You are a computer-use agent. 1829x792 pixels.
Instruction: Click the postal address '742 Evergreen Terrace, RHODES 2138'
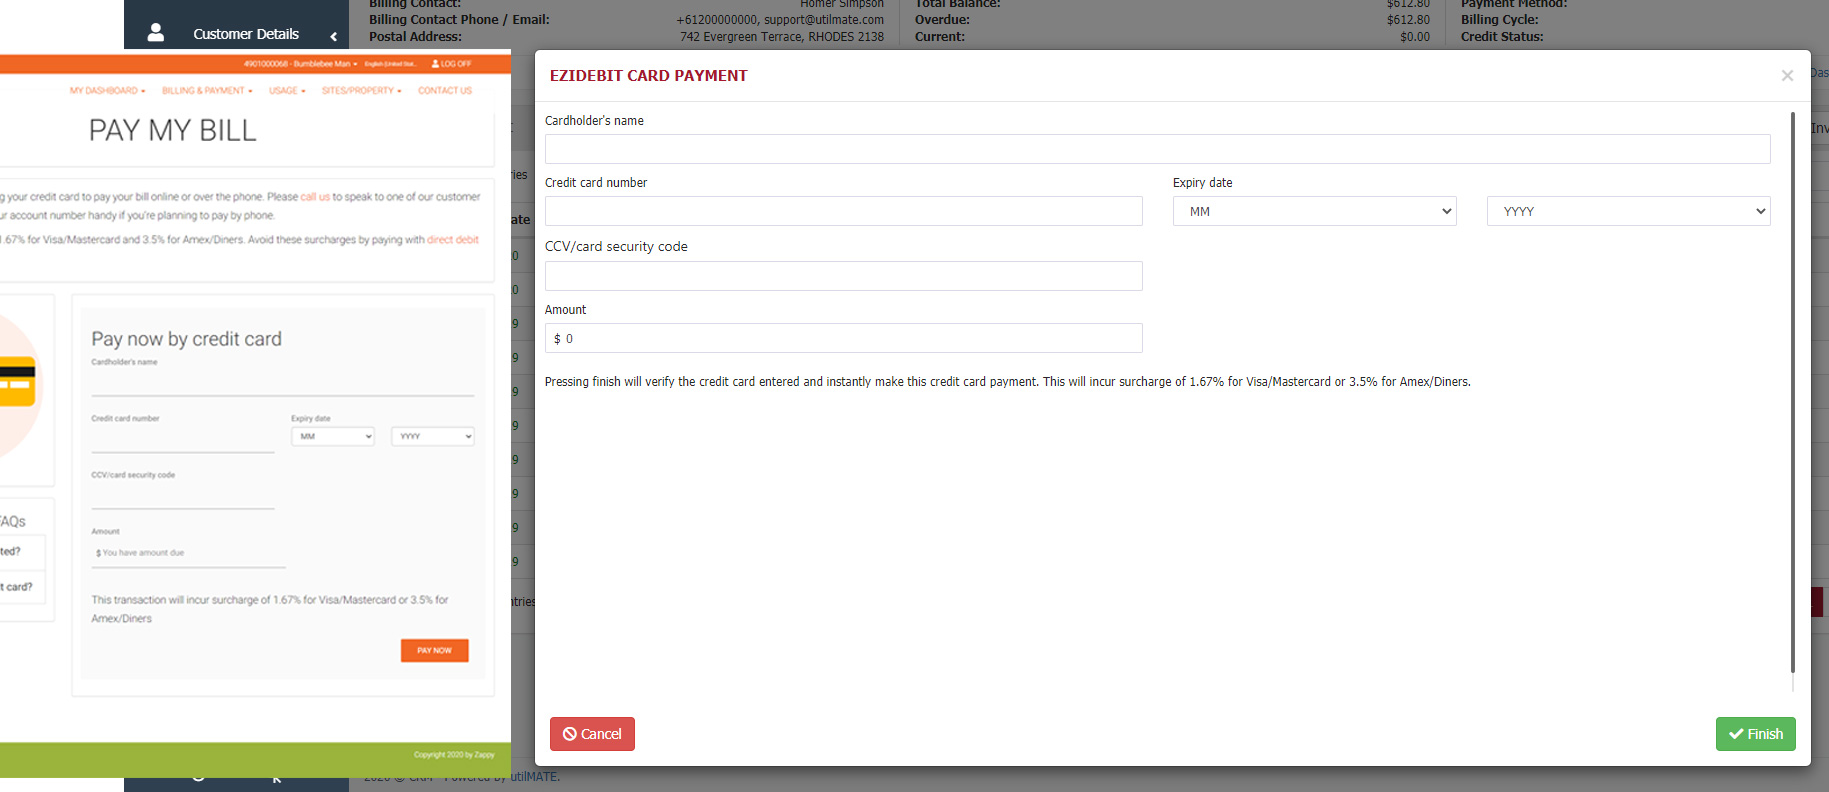(x=782, y=37)
